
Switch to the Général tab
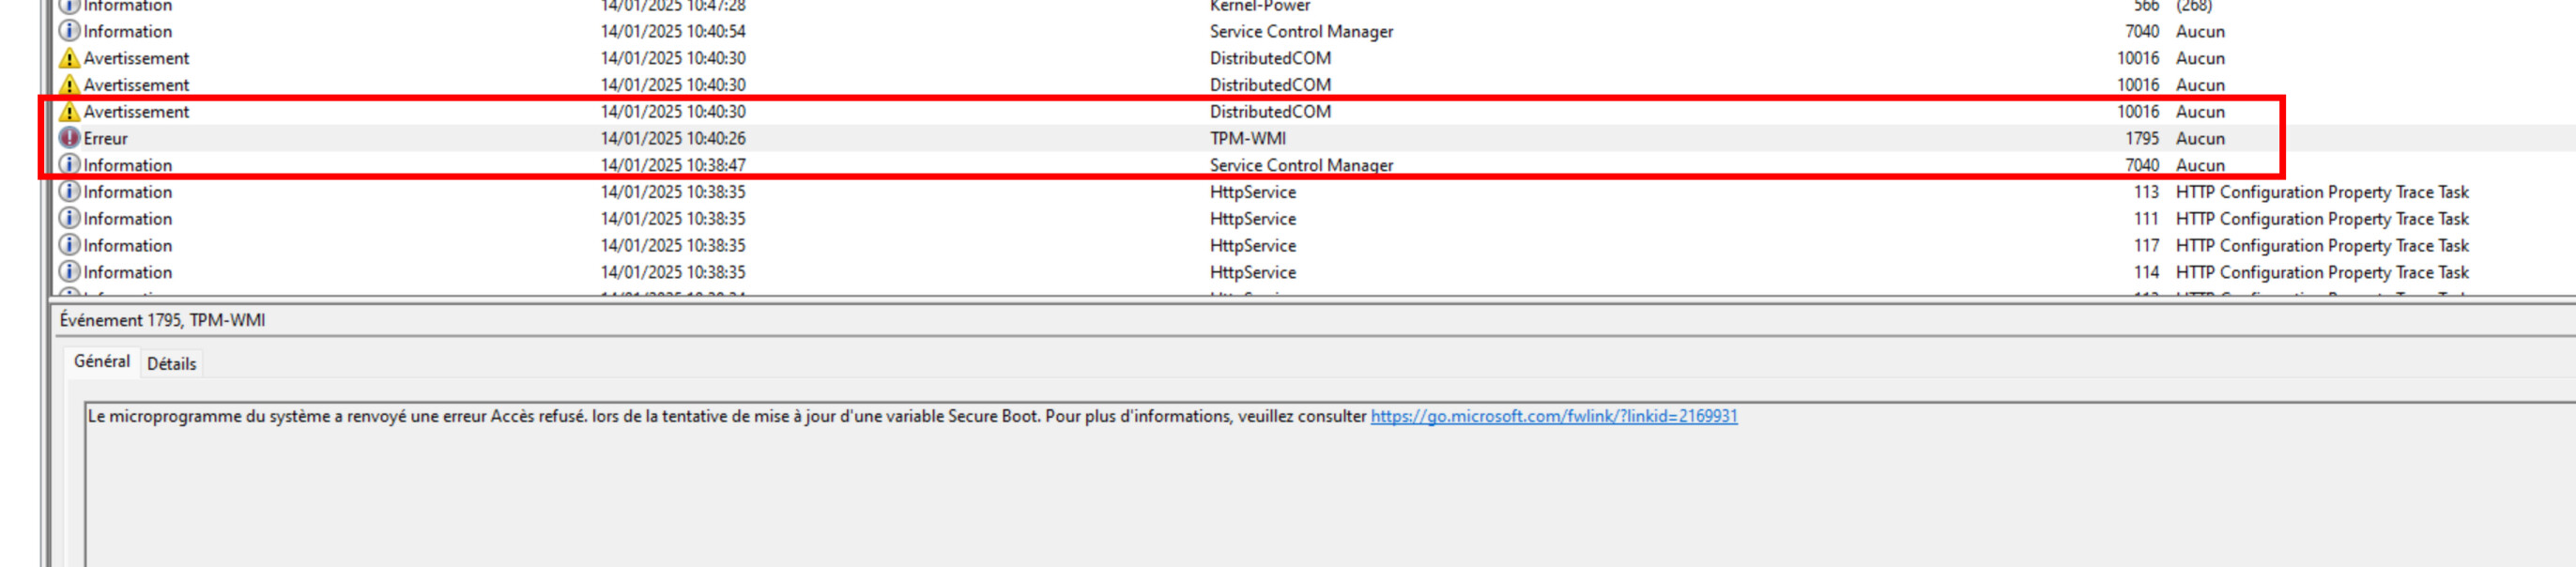point(102,362)
